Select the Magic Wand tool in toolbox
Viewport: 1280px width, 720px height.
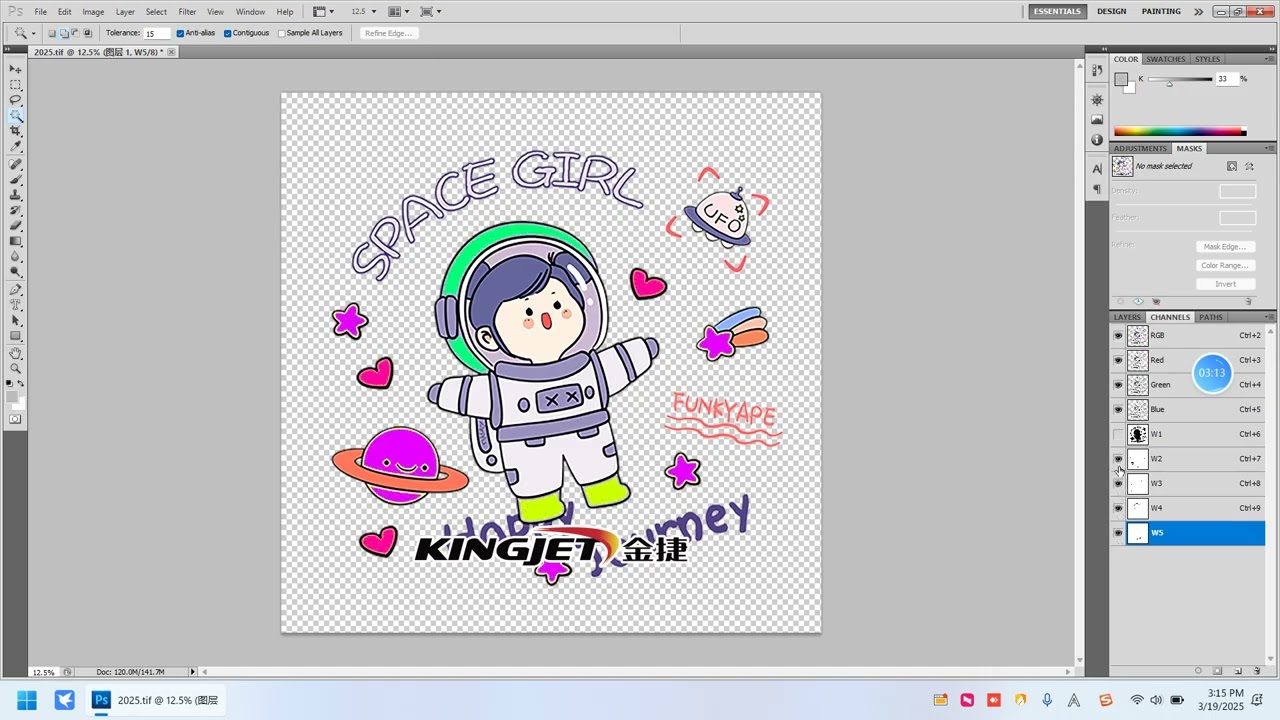coord(15,116)
